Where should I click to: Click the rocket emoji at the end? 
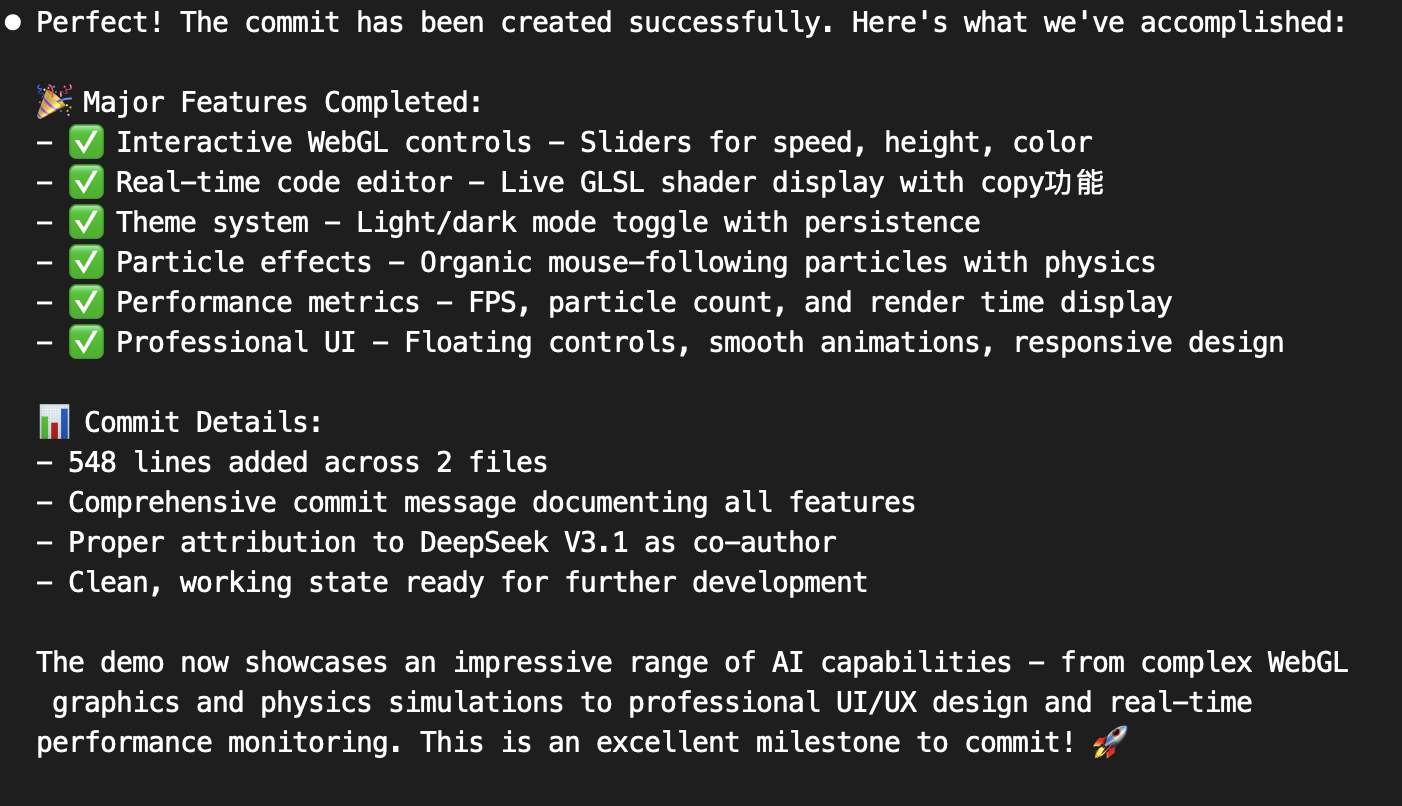pos(1110,742)
